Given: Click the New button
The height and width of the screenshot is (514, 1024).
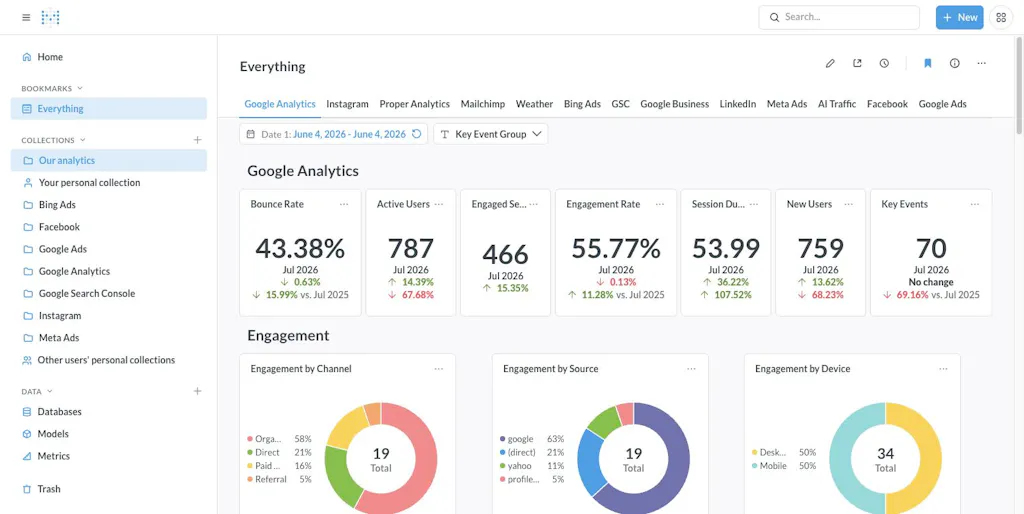Looking at the screenshot, I should (959, 18).
